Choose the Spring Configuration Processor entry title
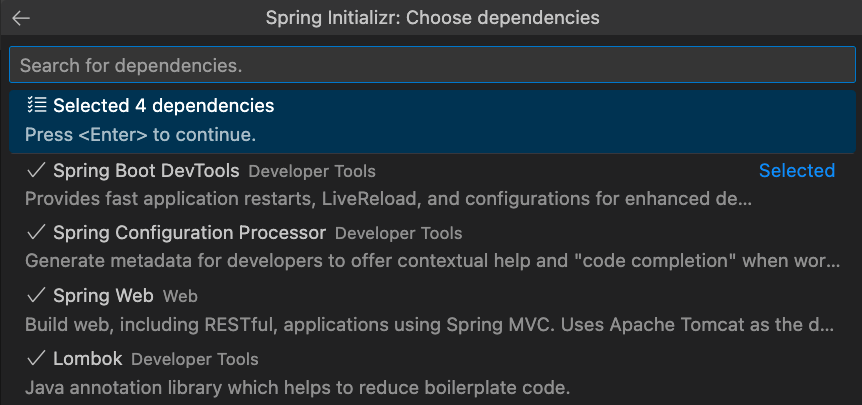This screenshot has width=862, height=405. [189, 233]
